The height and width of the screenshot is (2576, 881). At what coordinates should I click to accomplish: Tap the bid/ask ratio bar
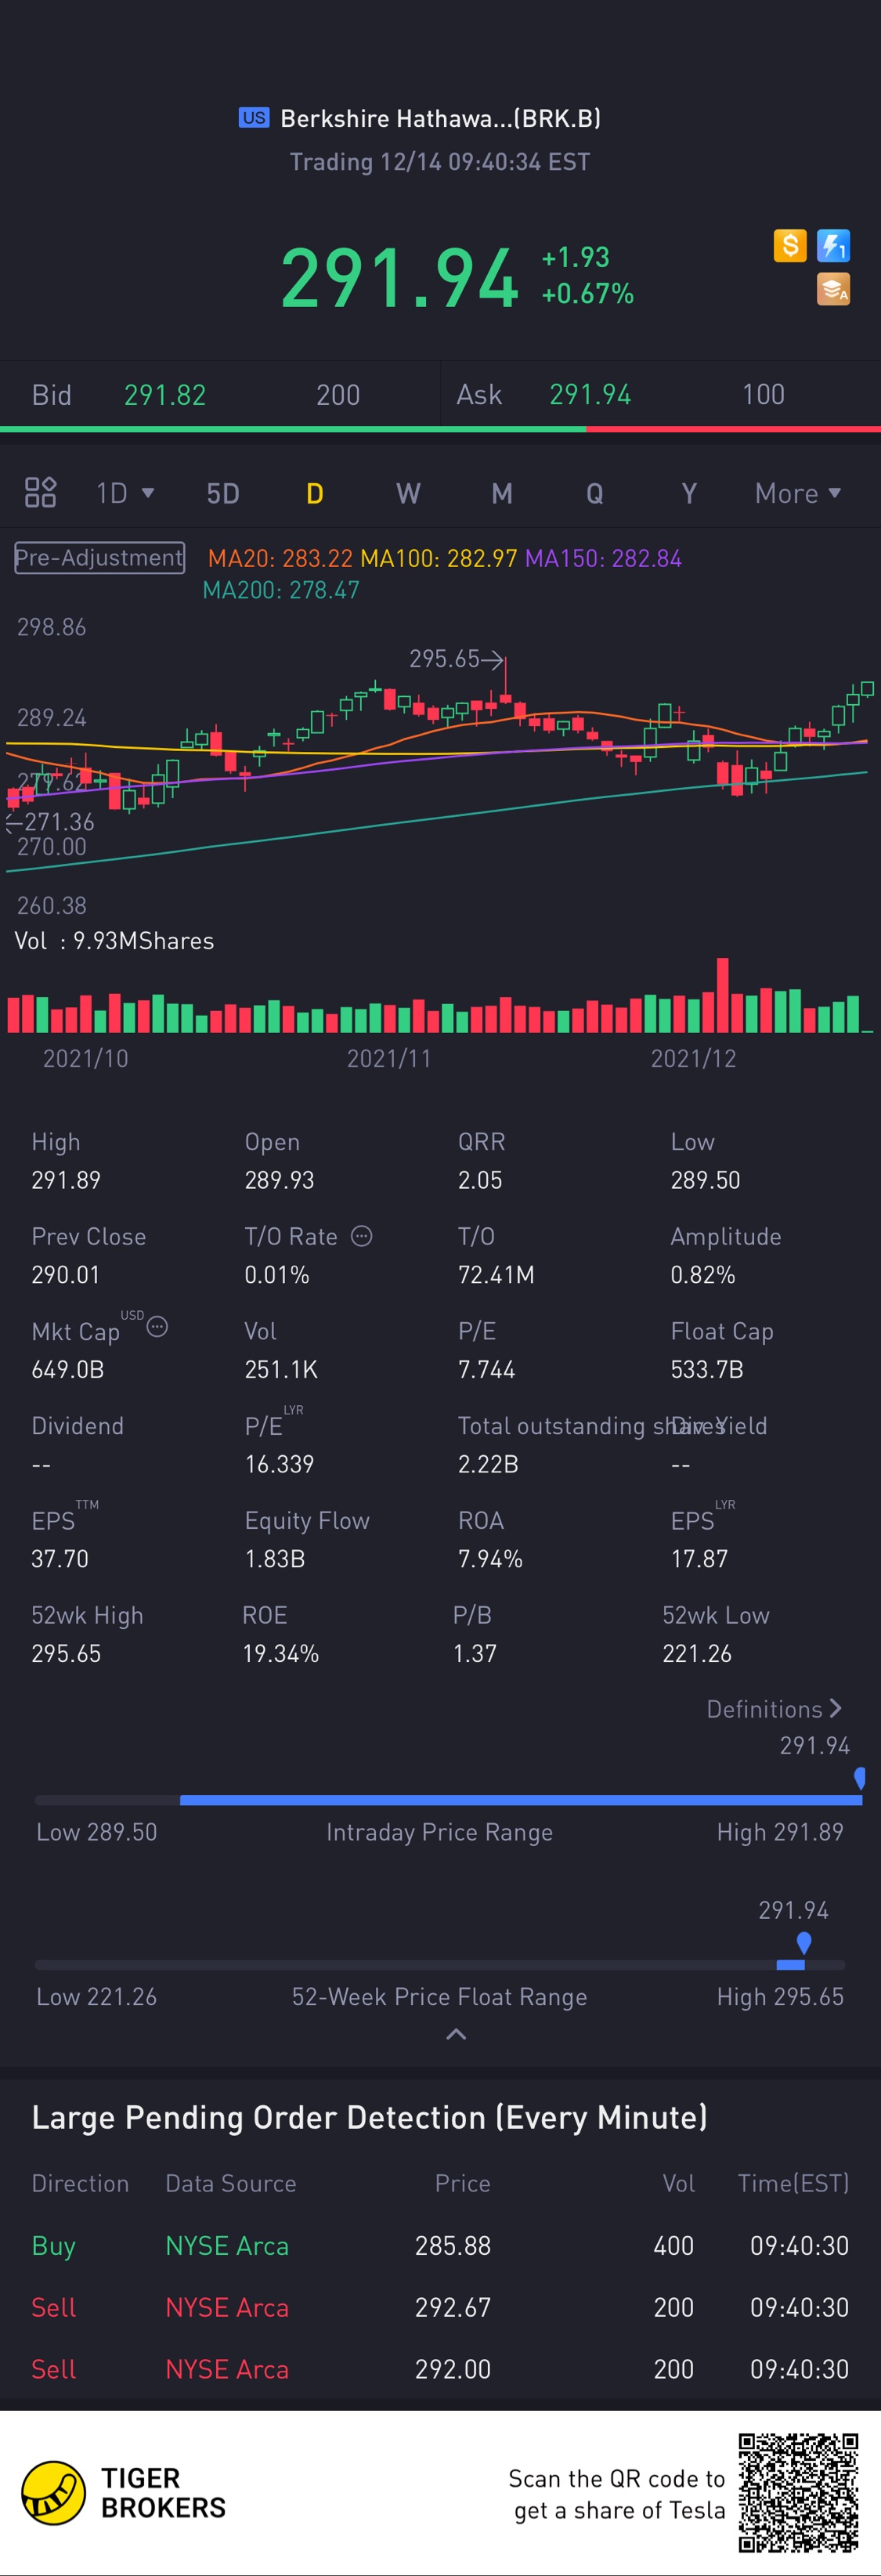coord(440,429)
